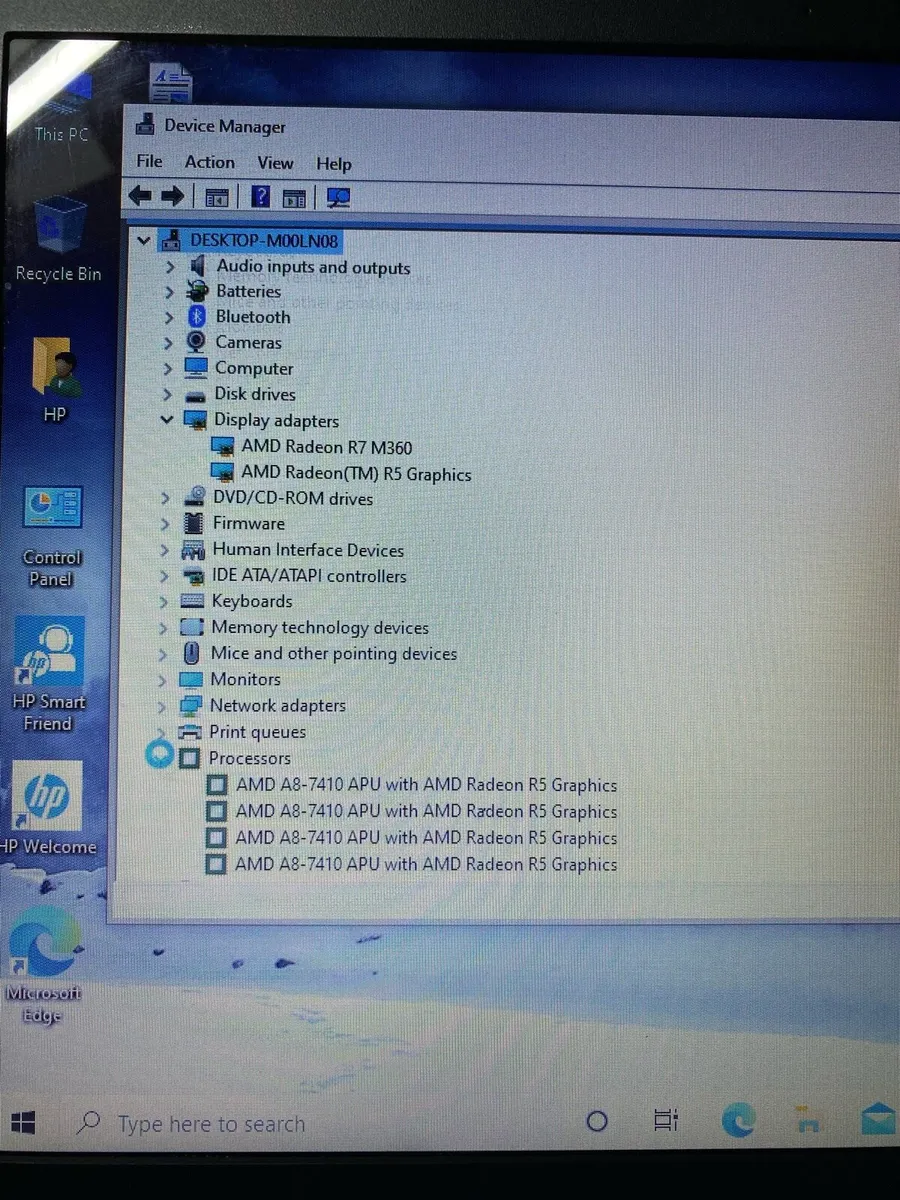900x1200 pixels.
Task: Select the Computer label
Action: pos(254,368)
